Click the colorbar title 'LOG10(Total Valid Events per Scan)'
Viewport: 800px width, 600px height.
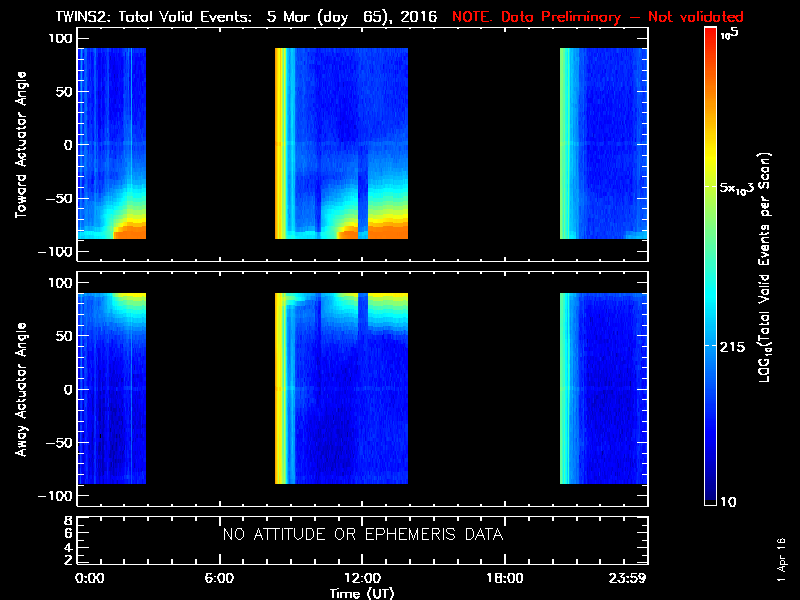(x=764, y=267)
